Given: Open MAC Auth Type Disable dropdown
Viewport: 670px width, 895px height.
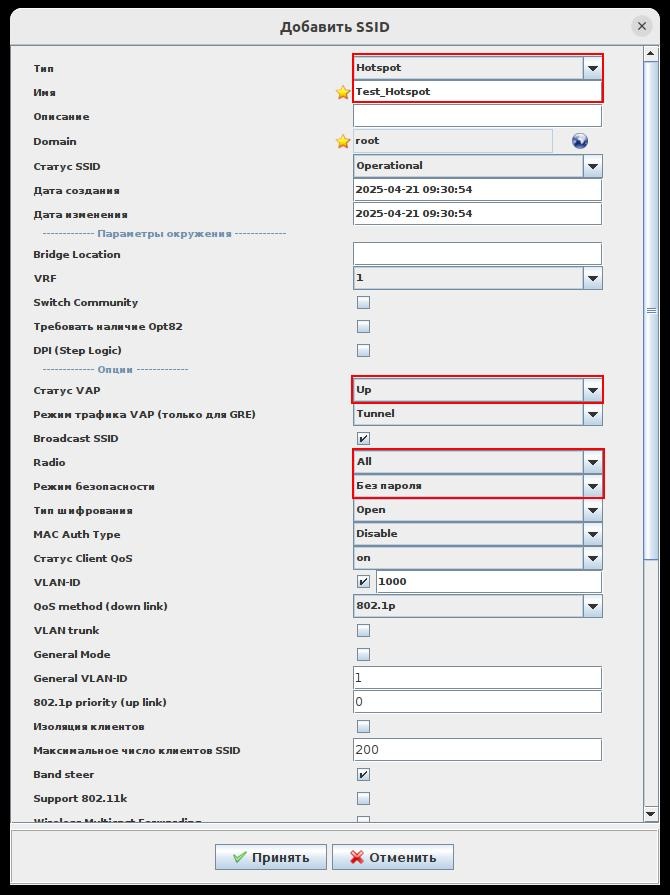Looking at the screenshot, I should [478, 534].
